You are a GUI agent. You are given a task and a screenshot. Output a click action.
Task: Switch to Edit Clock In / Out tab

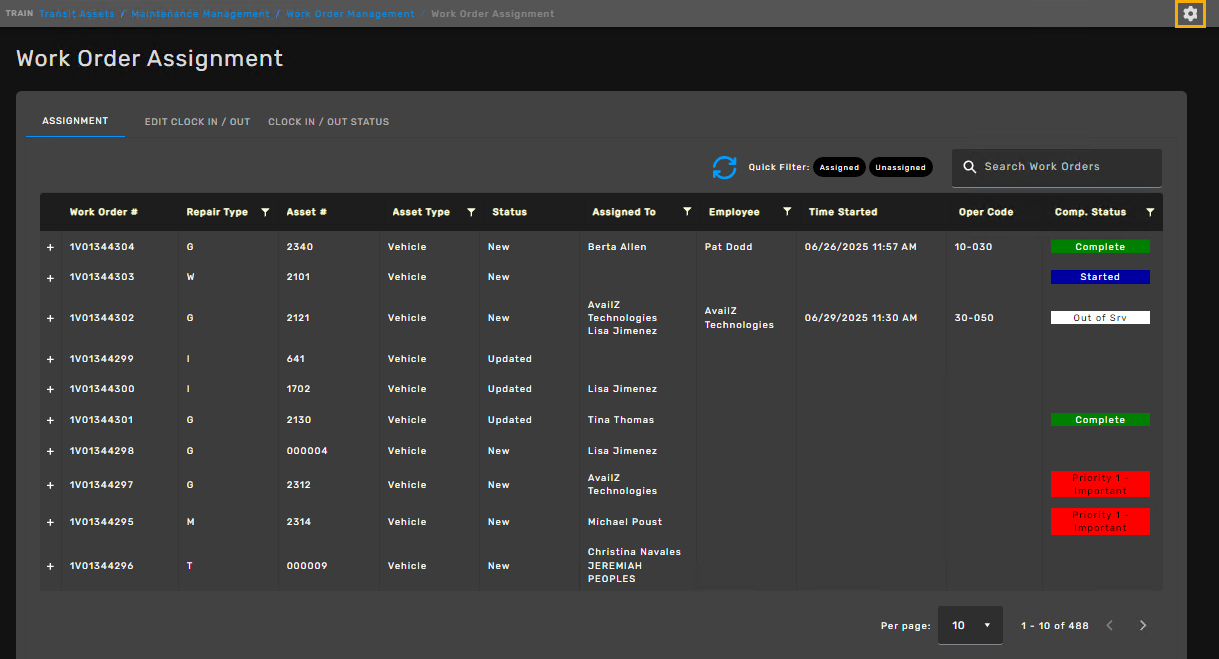point(197,122)
